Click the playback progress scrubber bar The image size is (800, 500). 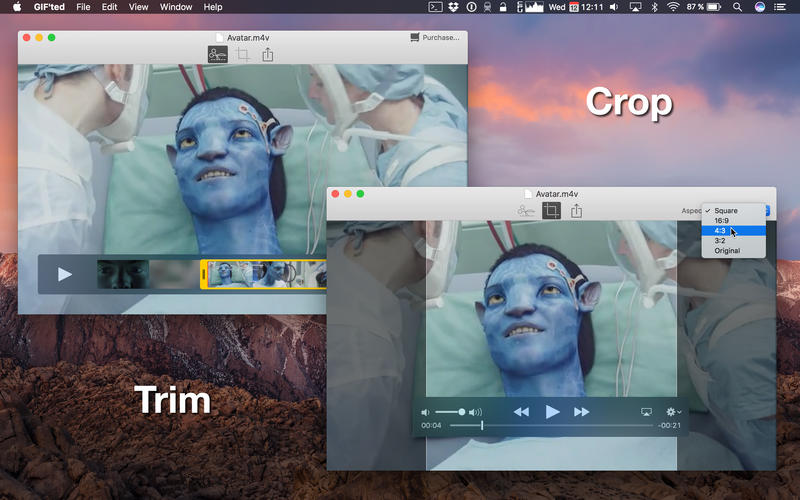[551, 426]
